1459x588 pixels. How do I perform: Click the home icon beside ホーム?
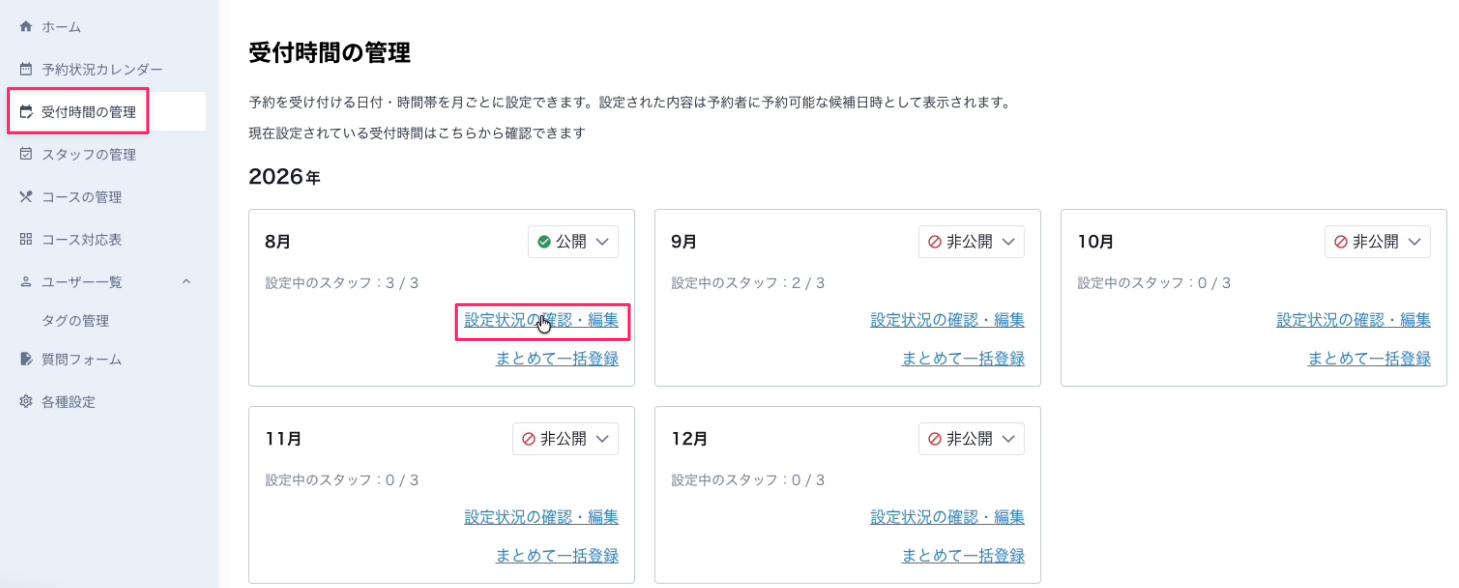click(x=26, y=27)
